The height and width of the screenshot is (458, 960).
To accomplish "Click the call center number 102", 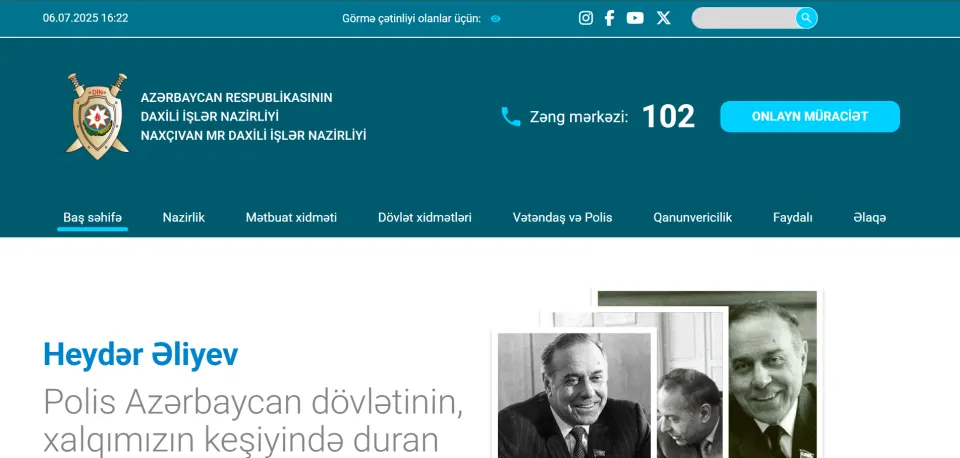I will pos(669,116).
